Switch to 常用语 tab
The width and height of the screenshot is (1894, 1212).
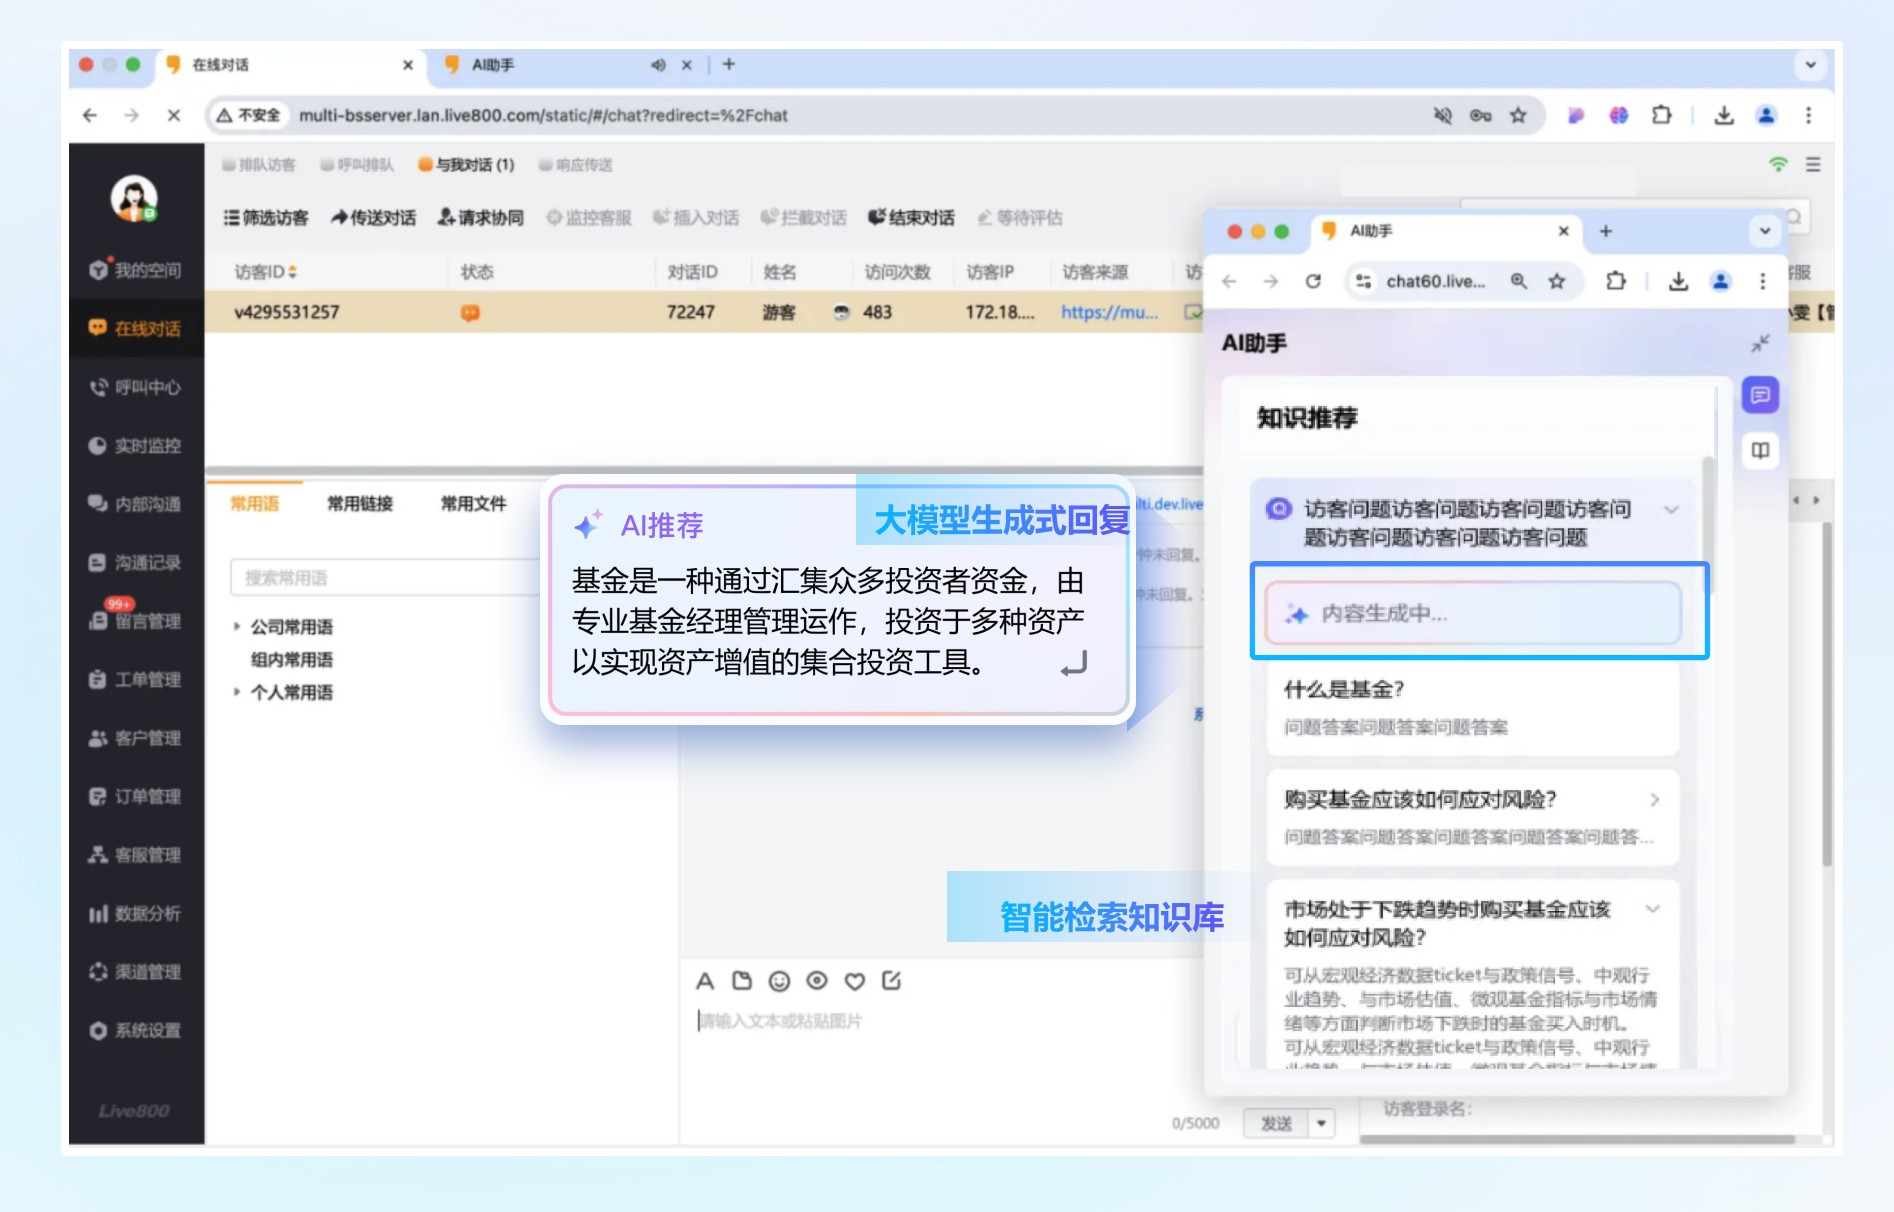coord(255,504)
